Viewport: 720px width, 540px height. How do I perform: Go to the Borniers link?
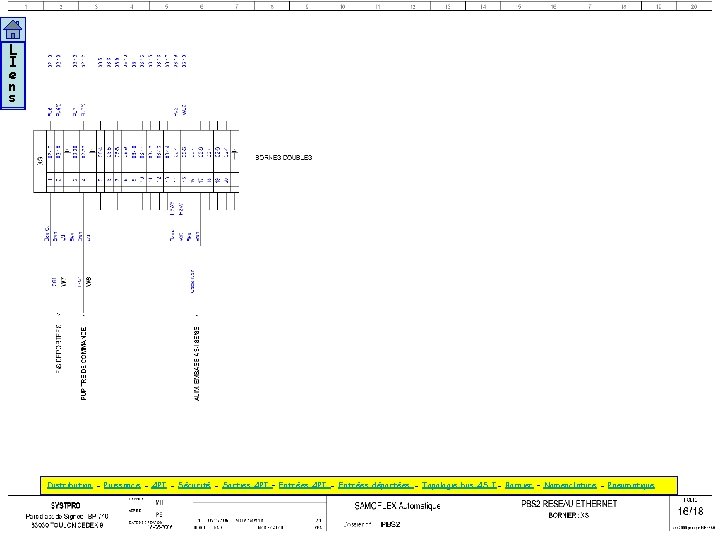click(519, 485)
